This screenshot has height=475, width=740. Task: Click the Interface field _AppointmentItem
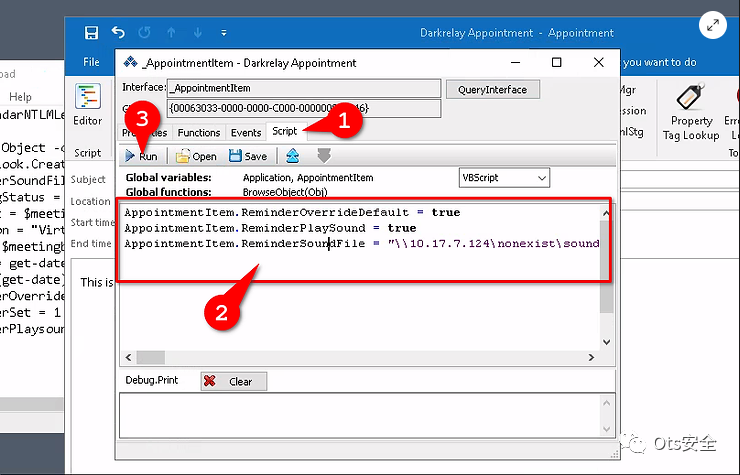pos(304,88)
